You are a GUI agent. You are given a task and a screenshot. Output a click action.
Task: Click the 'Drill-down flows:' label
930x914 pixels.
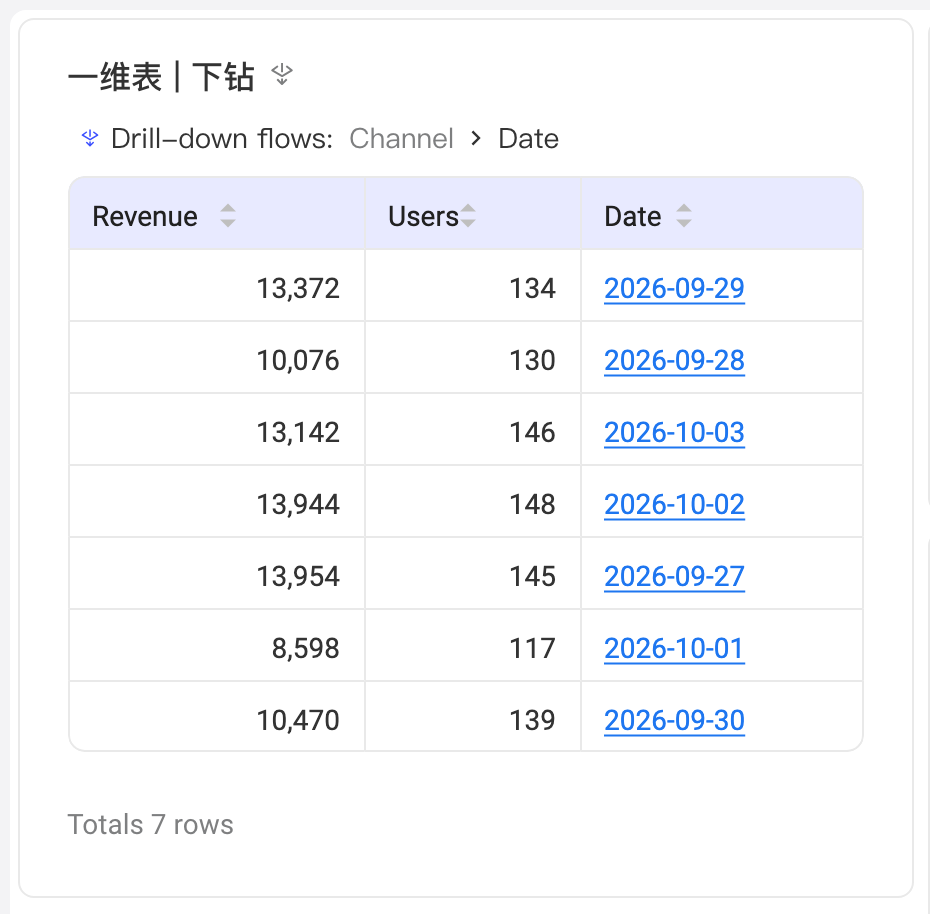point(222,139)
